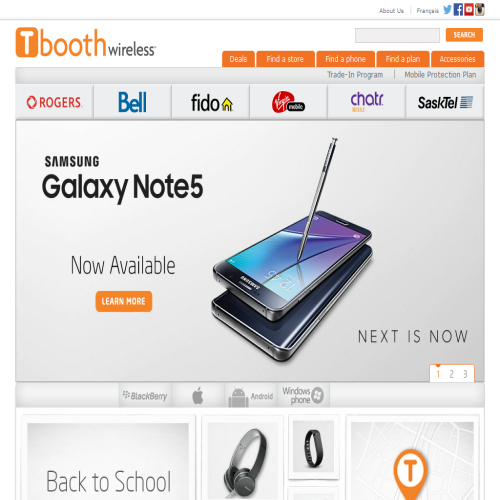Image resolution: width=500 pixels, height=500 pixels.
Task: Filter phones by Android logo
Action: [251, 396]
